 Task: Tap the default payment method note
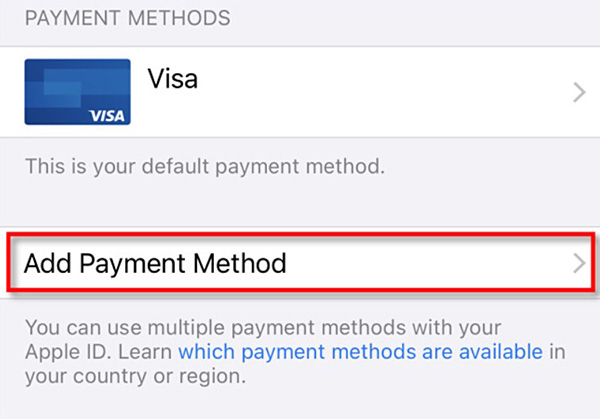[205, 166]
